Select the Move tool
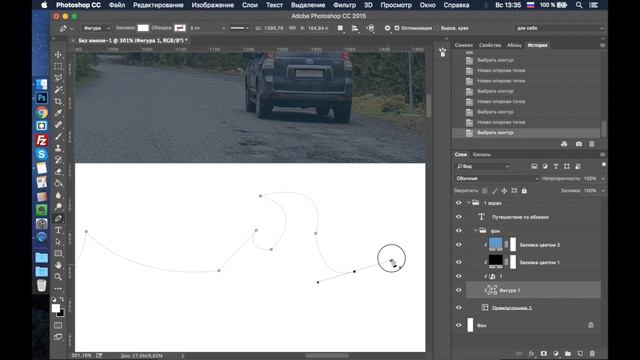Screen dimensions: 640x360 click(58, 55)
